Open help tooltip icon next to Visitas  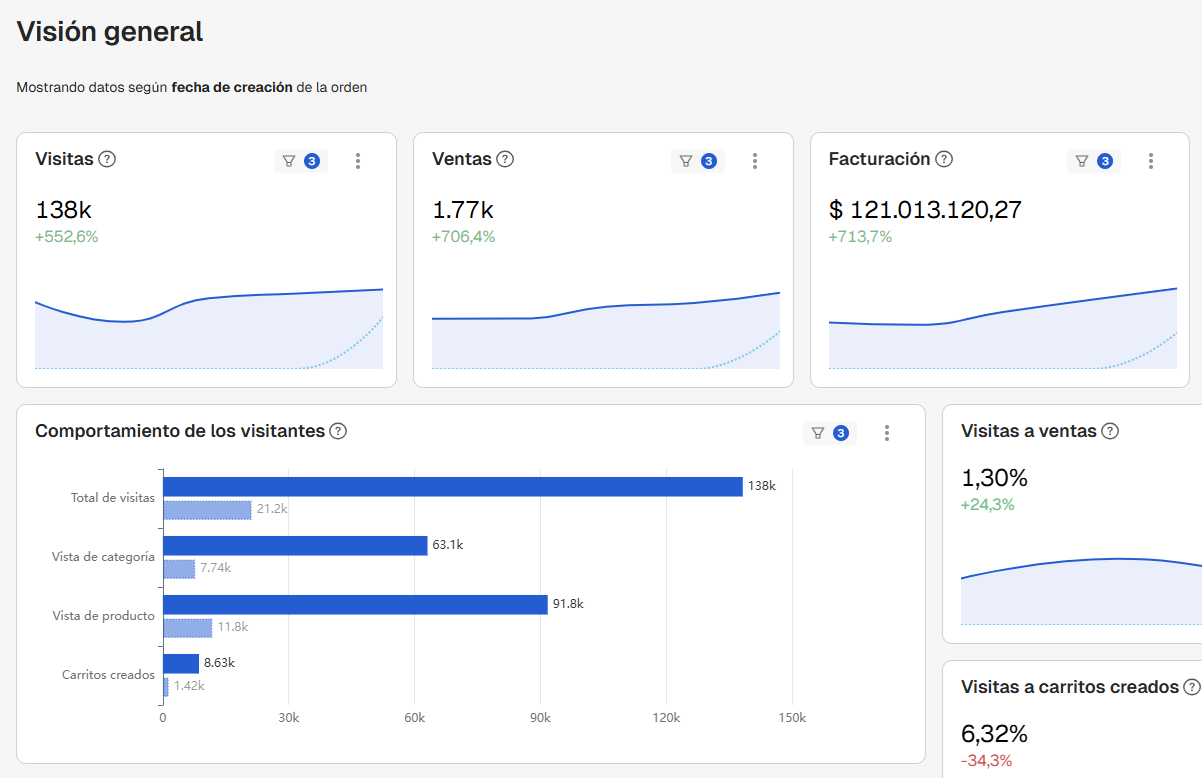tap(108, 159)
